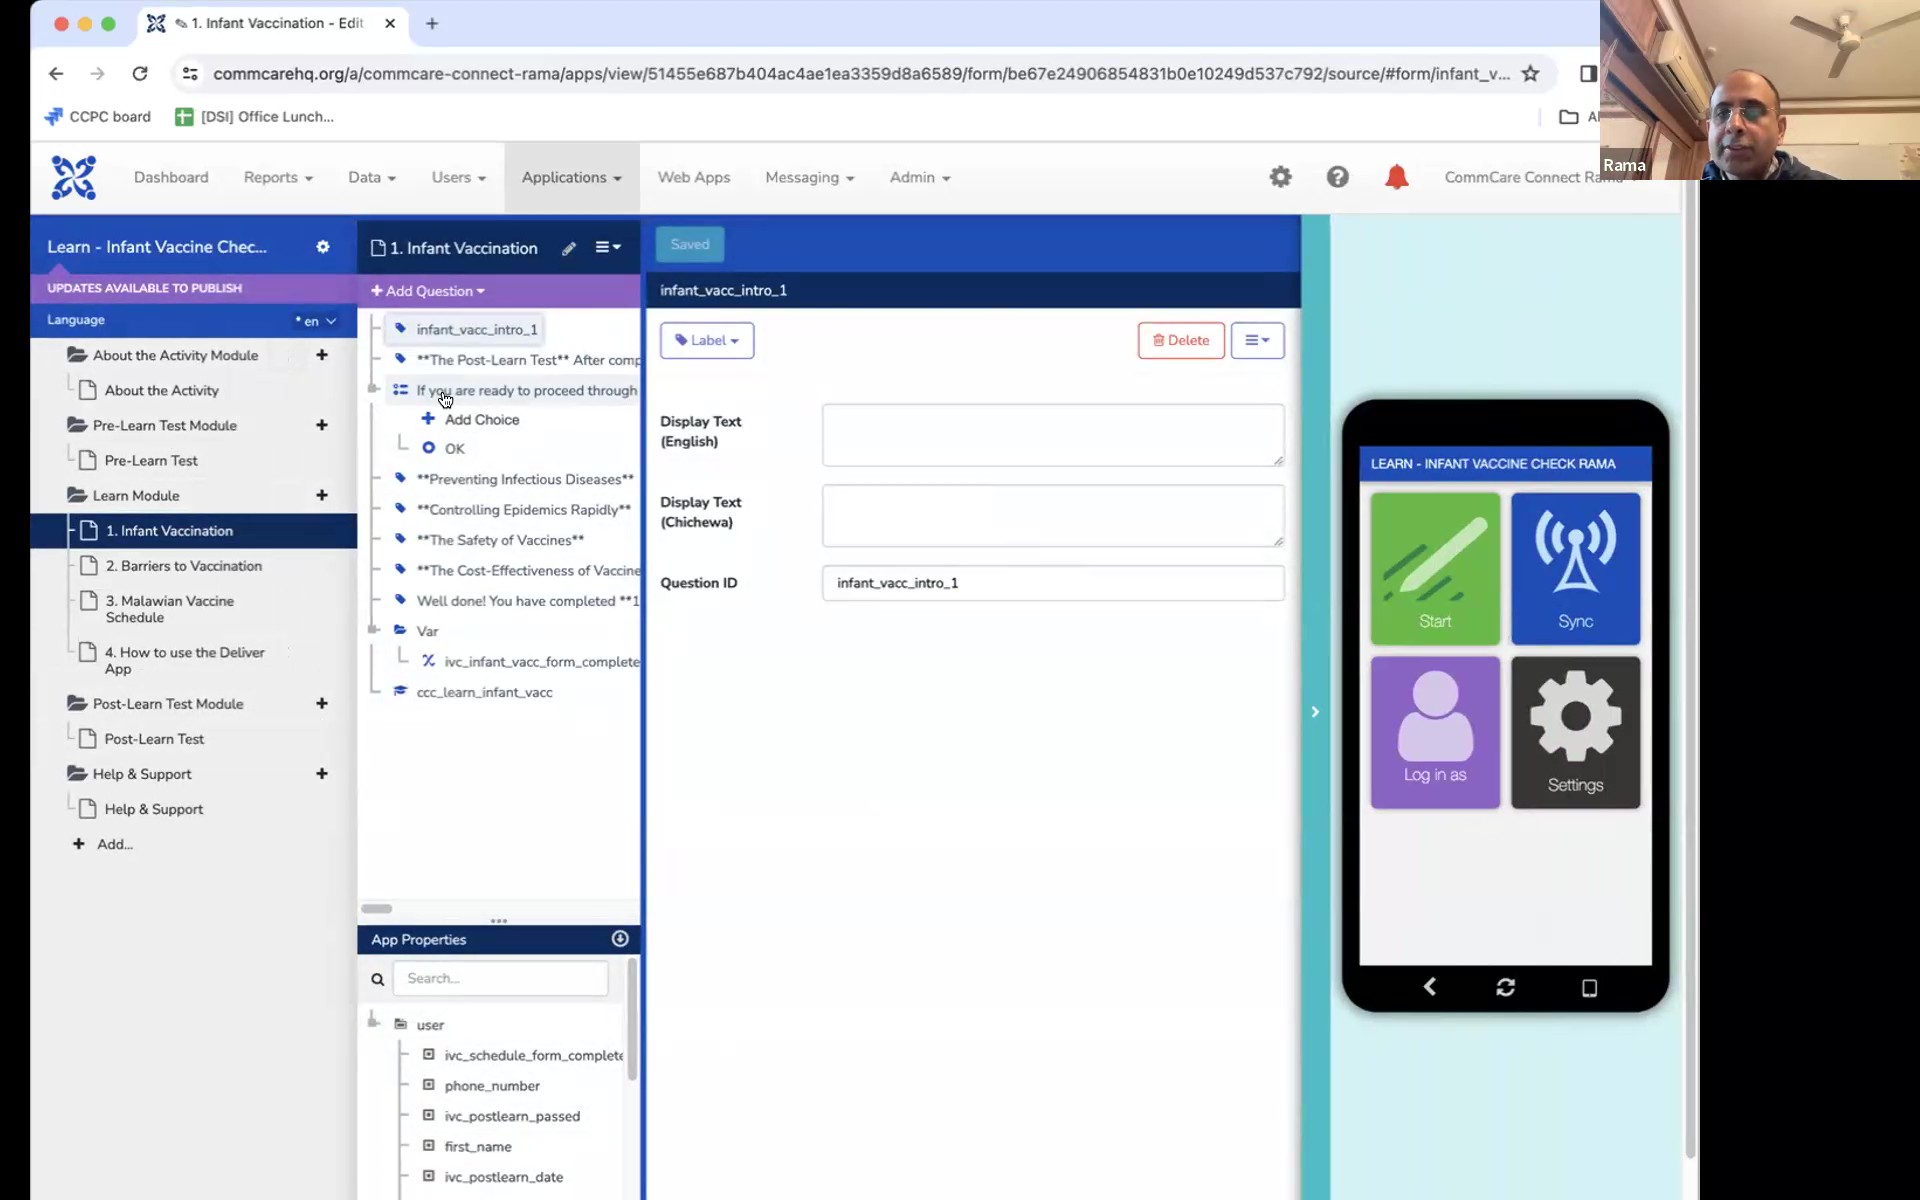This screenshot has width=1920, height=1200.
Task: Open the 2. Barriers to Vaccination form
Action: (x=184, y=566)
